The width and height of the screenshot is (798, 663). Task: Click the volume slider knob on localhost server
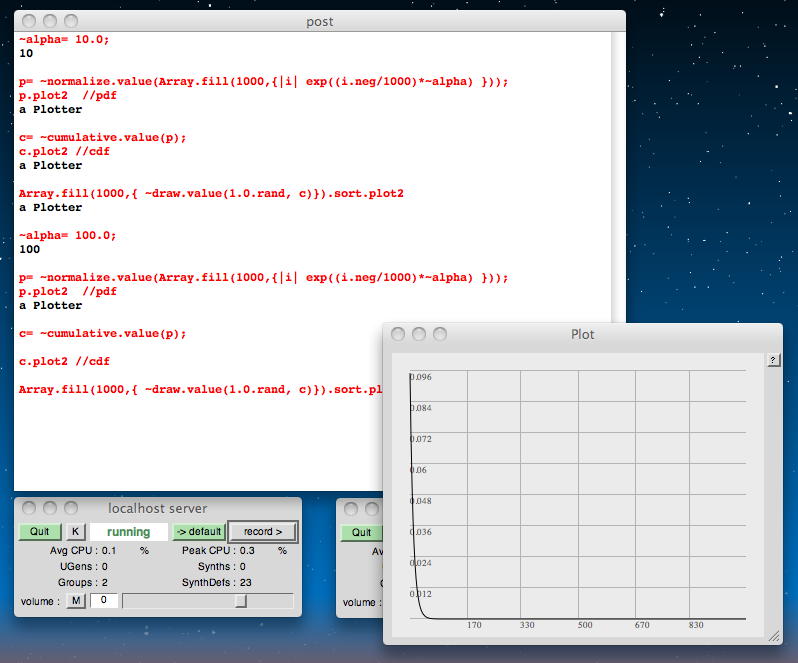(241, 601)
